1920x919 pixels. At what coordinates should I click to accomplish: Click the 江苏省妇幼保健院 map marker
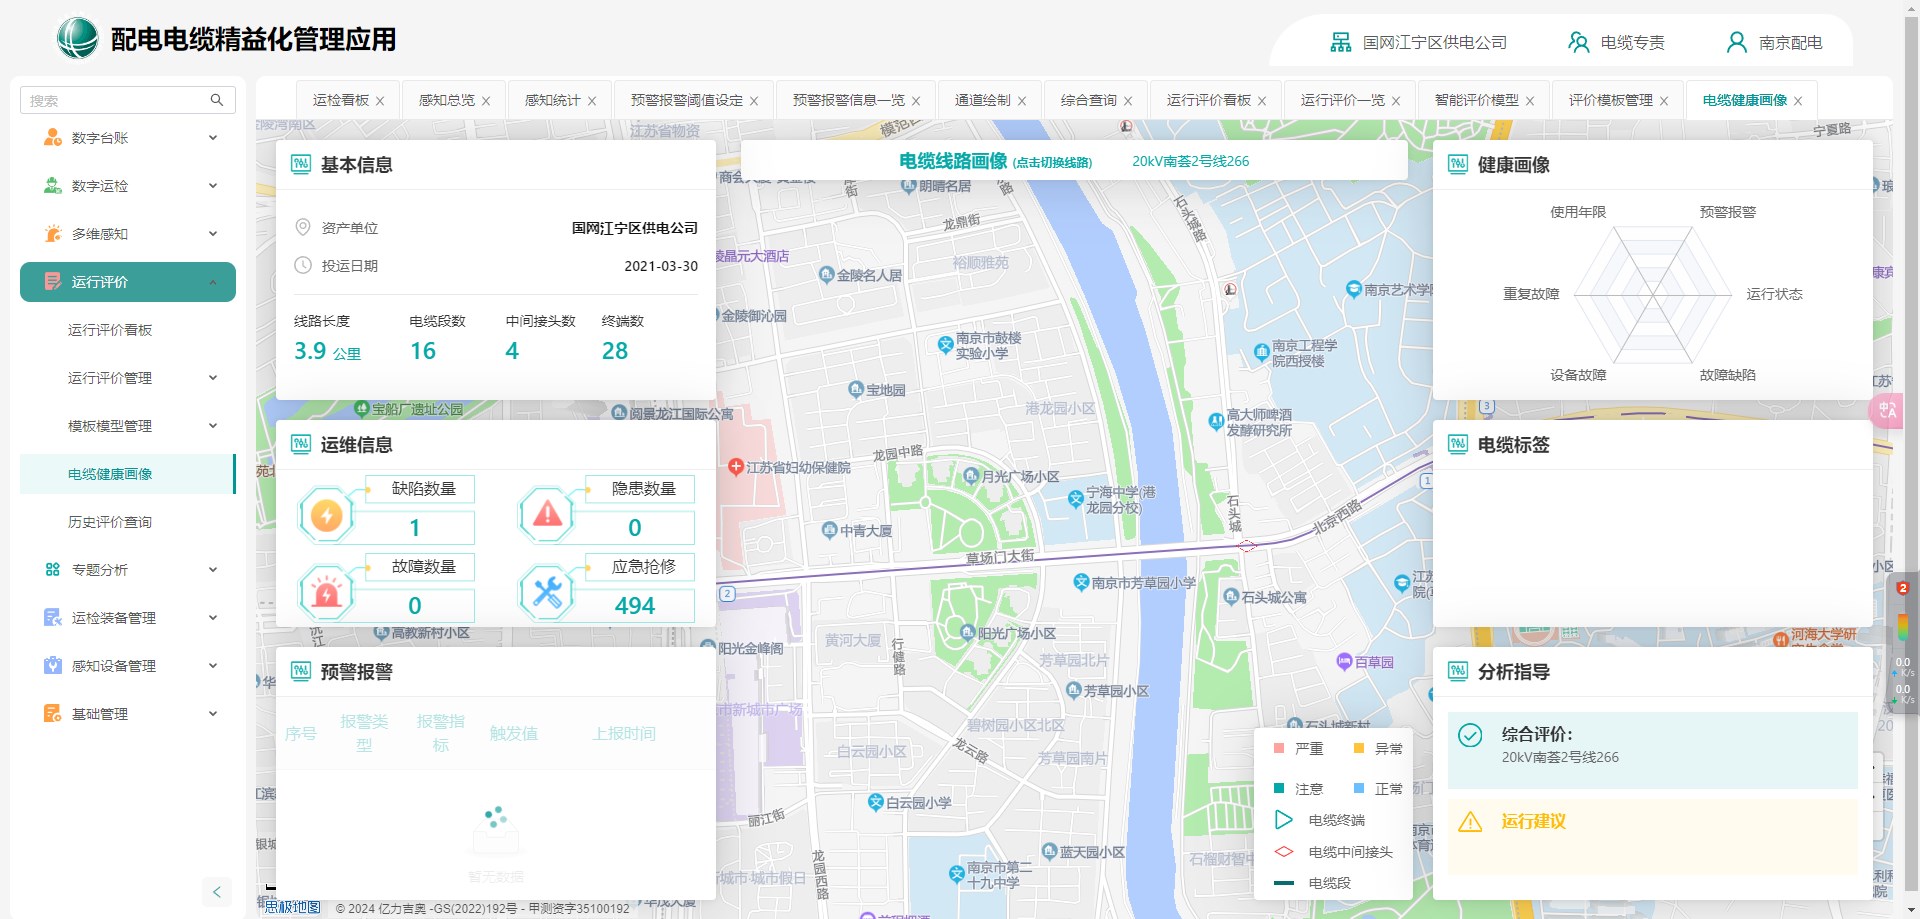736,467
